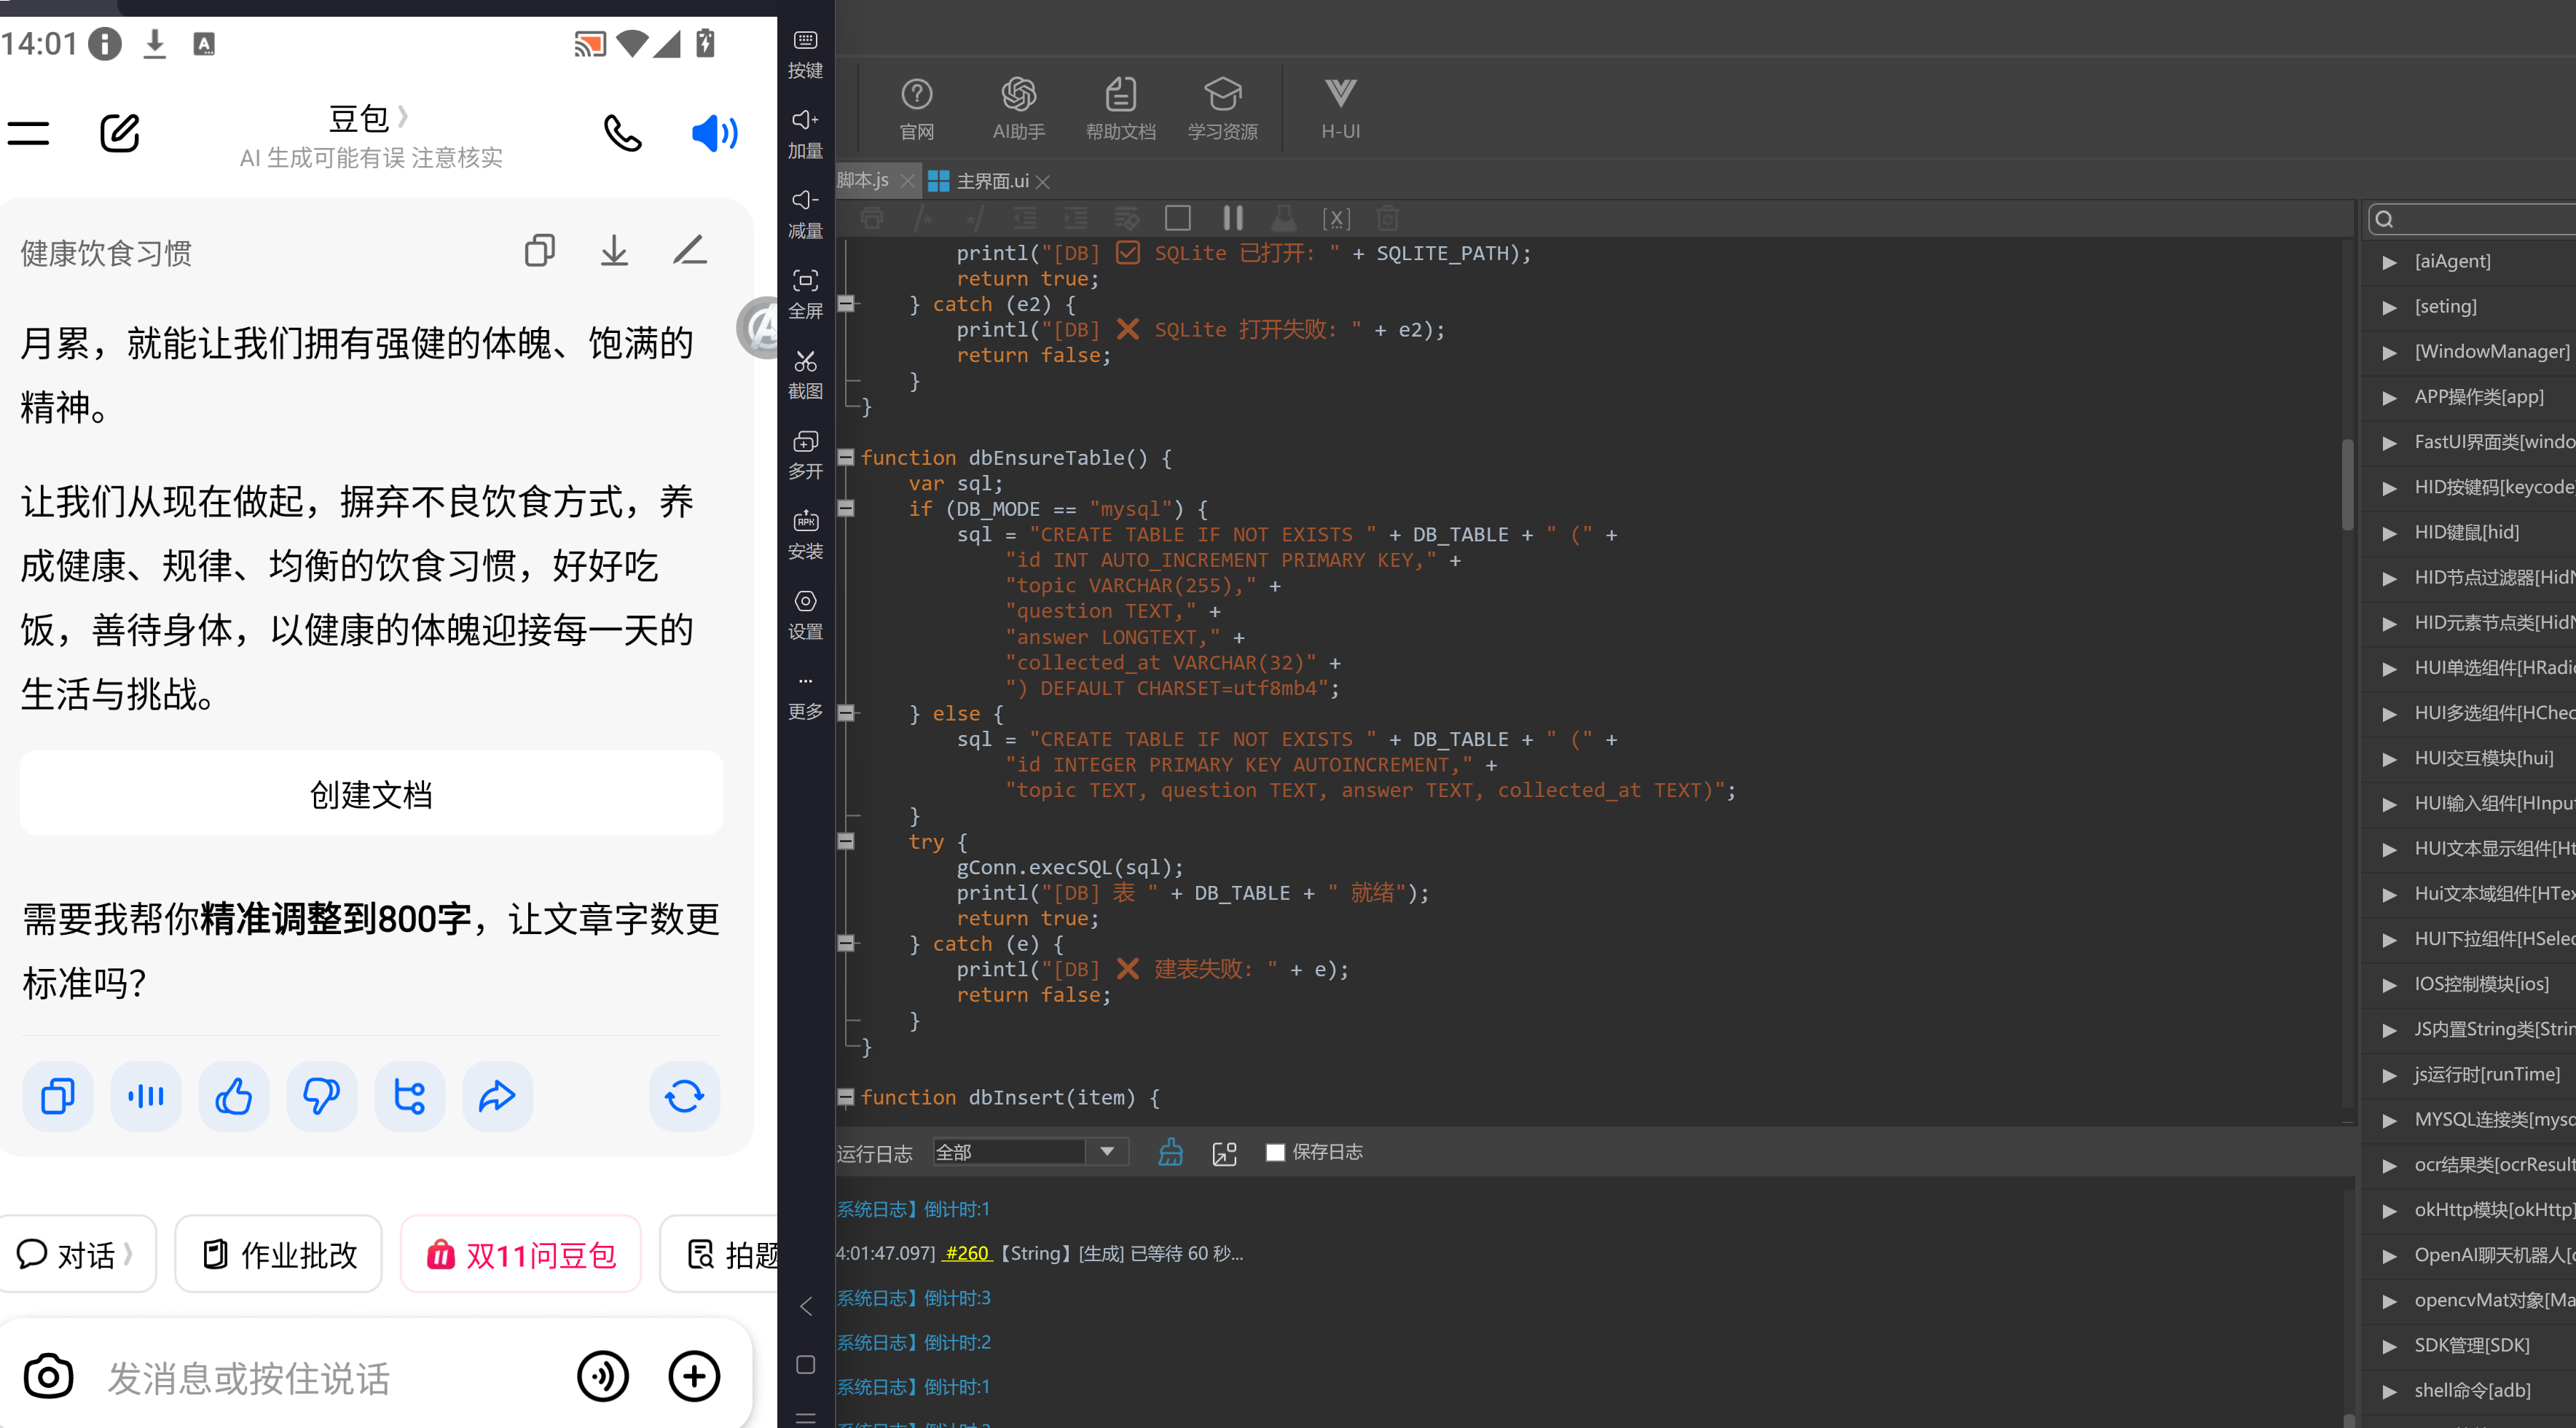The width and height of the screenshot is (2576, 1428).
Task: Dislike the response with thumbs down
Action: point(321,1096)
